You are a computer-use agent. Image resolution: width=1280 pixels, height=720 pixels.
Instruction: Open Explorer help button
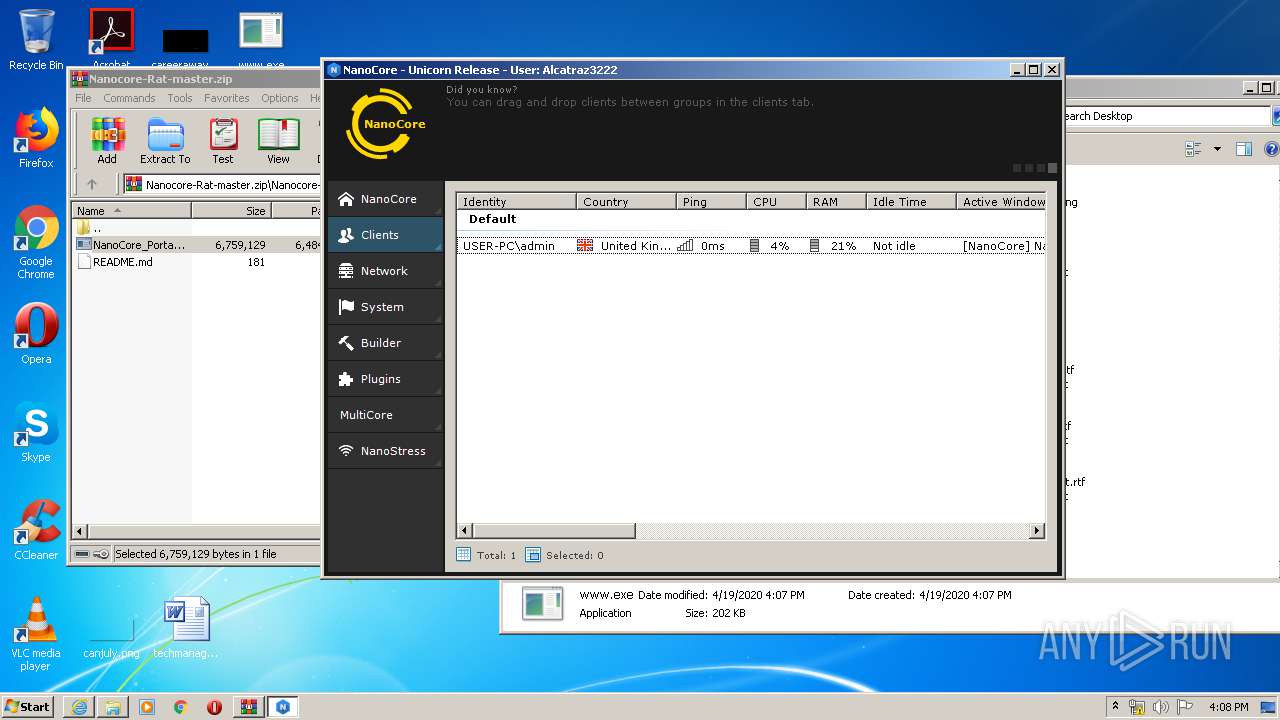coord(1271,149)
